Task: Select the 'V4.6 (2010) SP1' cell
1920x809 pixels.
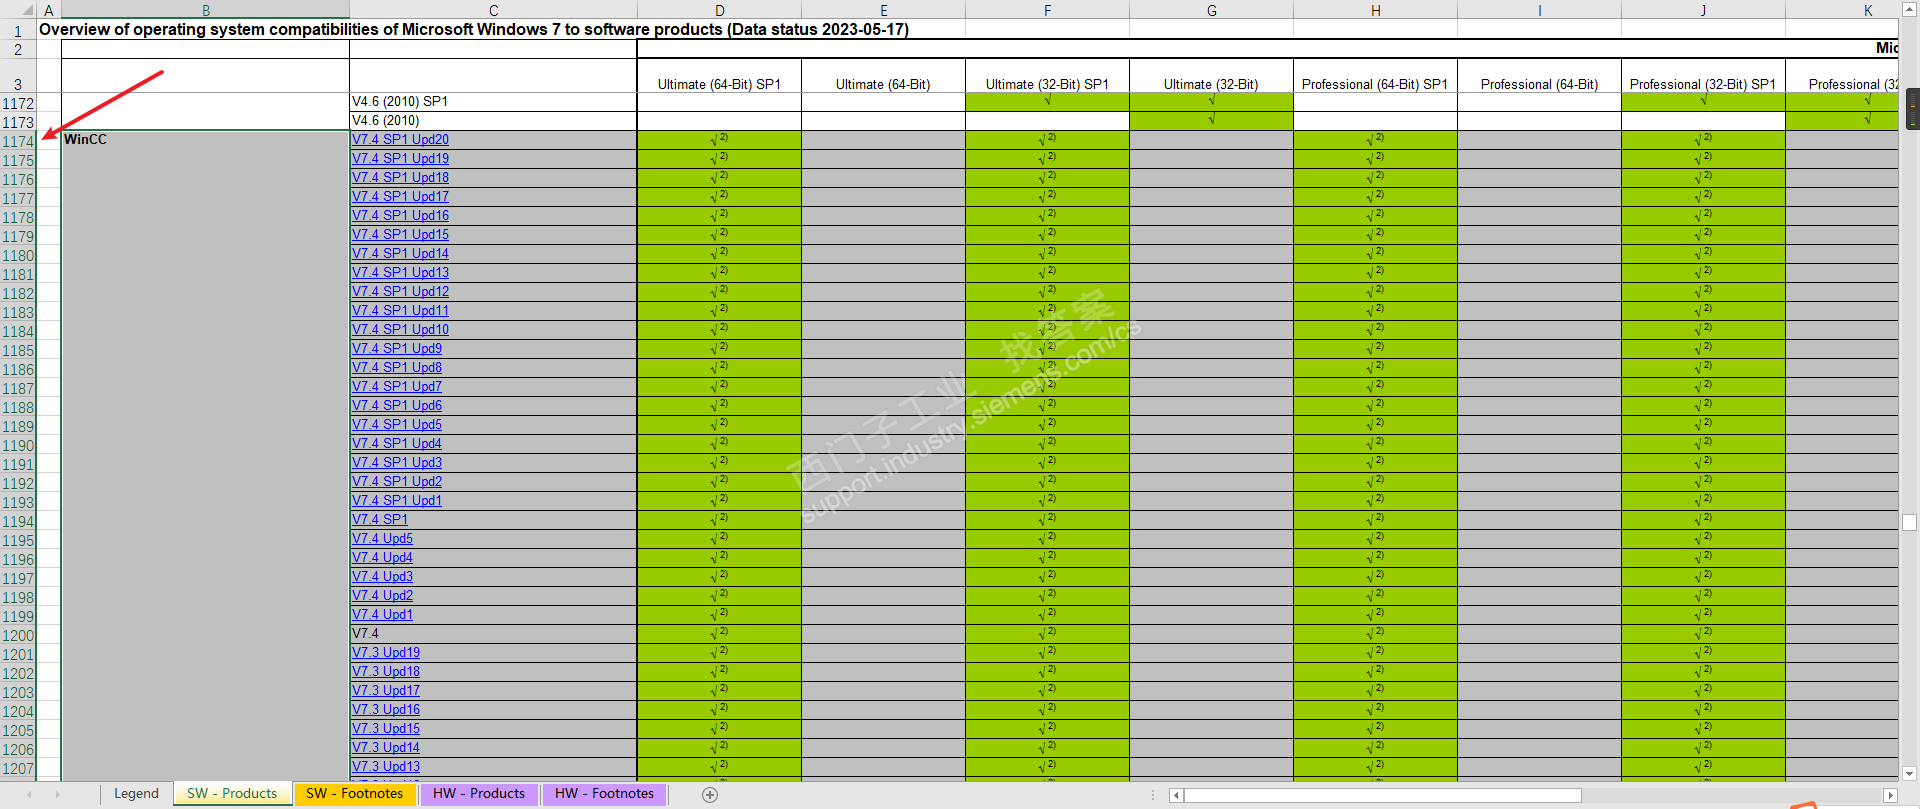Action: (493, 102)
